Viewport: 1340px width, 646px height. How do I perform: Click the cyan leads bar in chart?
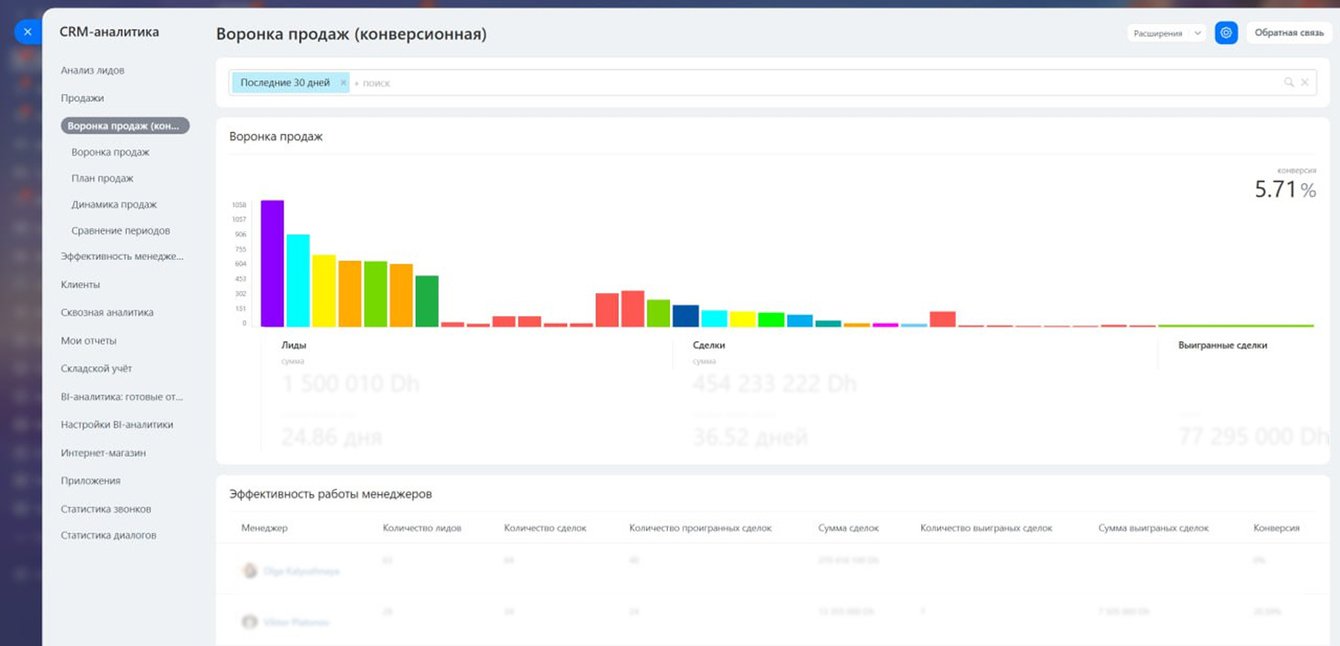click(x=298, y=280)
